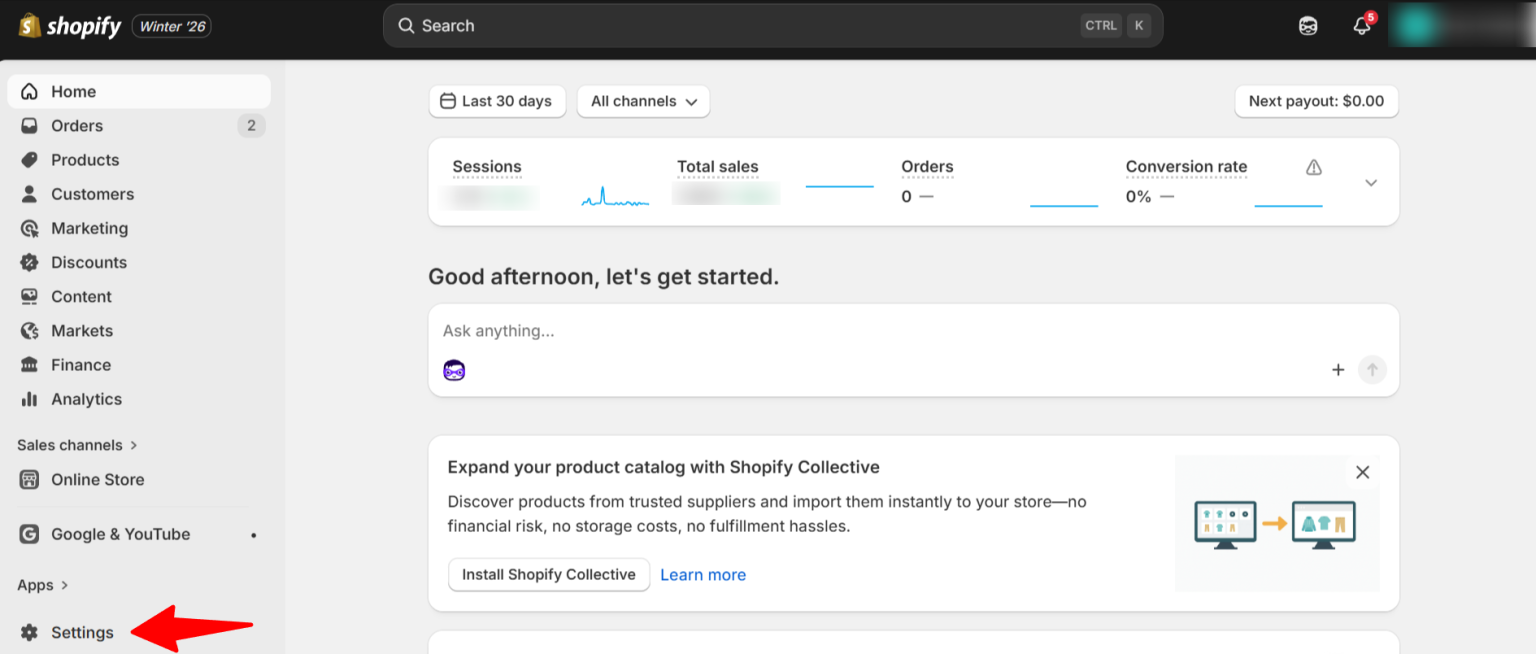This screenshot has width=1536, height=654.
Task: Click the dot beside Google & YouTube
Action: pyautogui.click(x=254, y=535)
